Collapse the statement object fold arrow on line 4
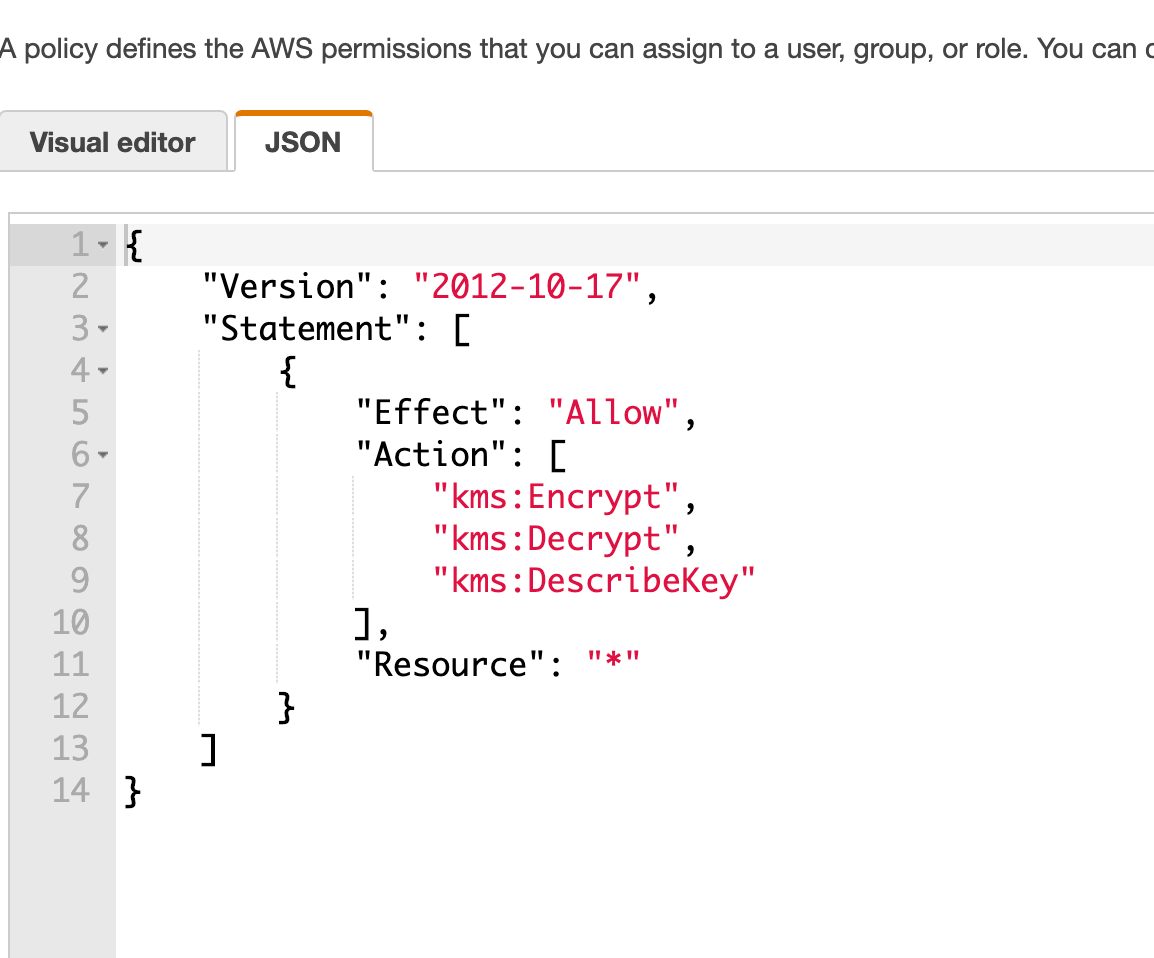 103,371
